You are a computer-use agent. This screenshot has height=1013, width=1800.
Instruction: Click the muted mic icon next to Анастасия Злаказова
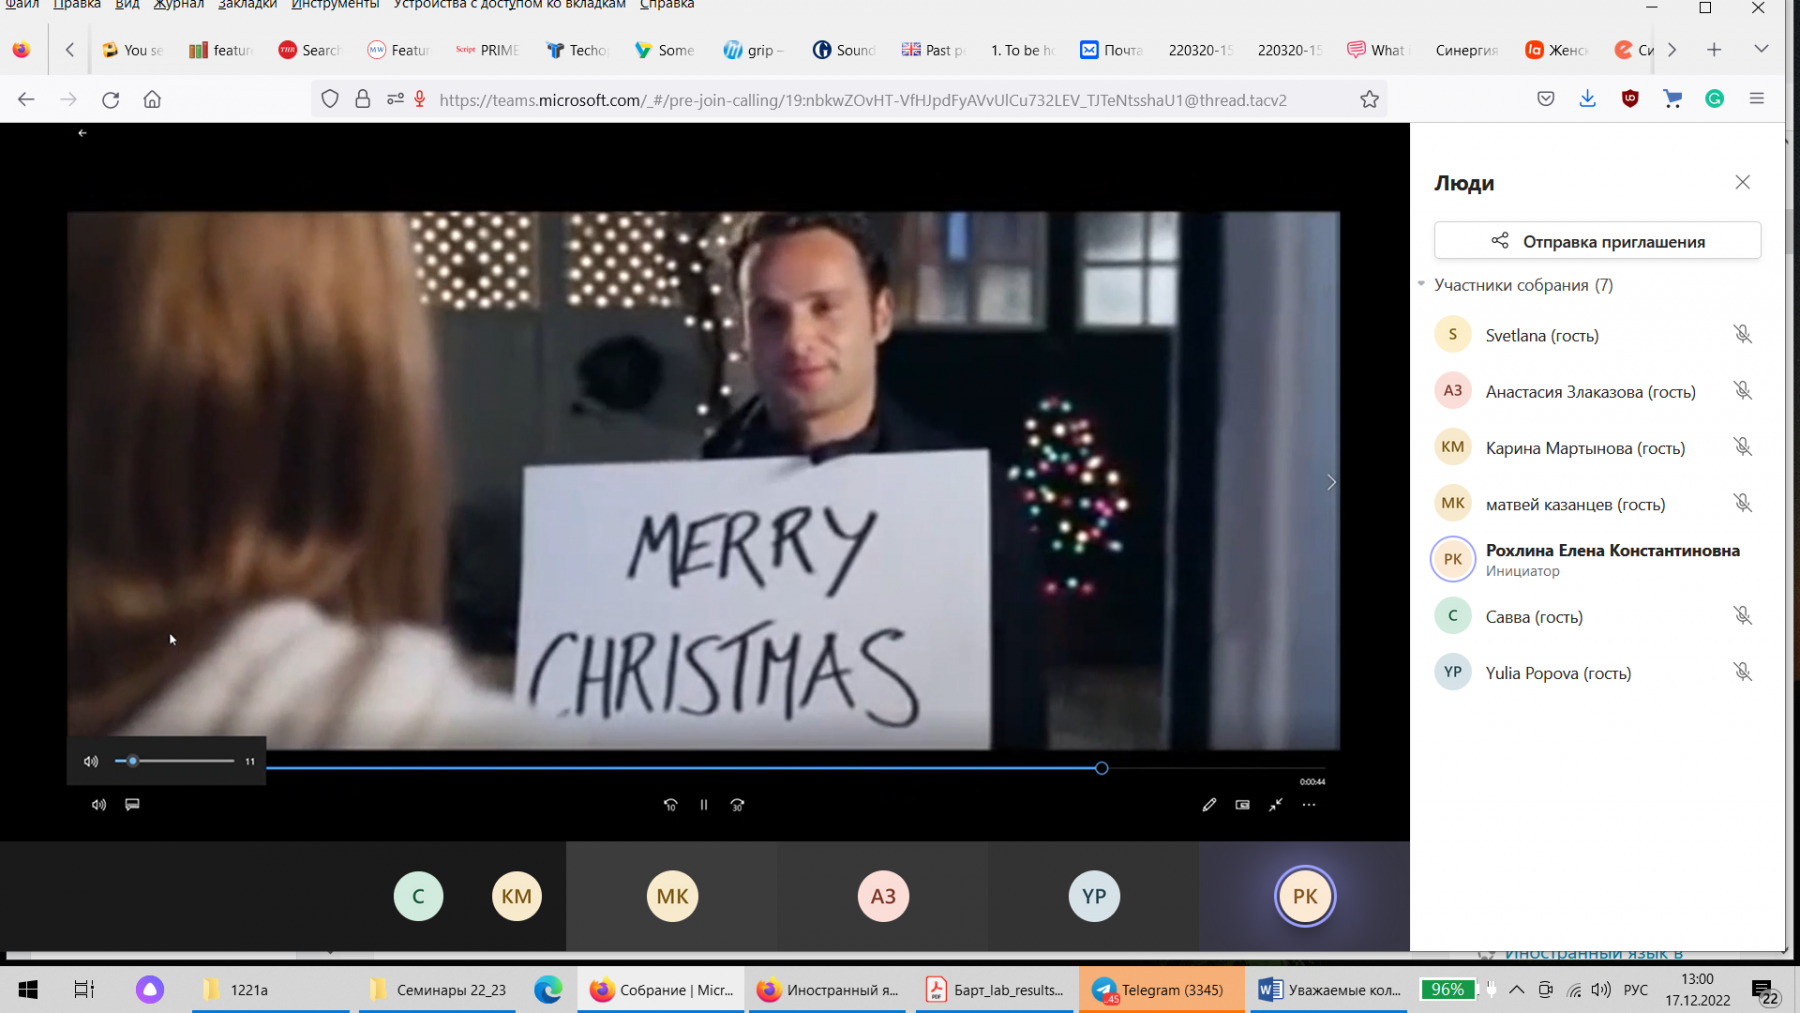[x=1743, y=391]
